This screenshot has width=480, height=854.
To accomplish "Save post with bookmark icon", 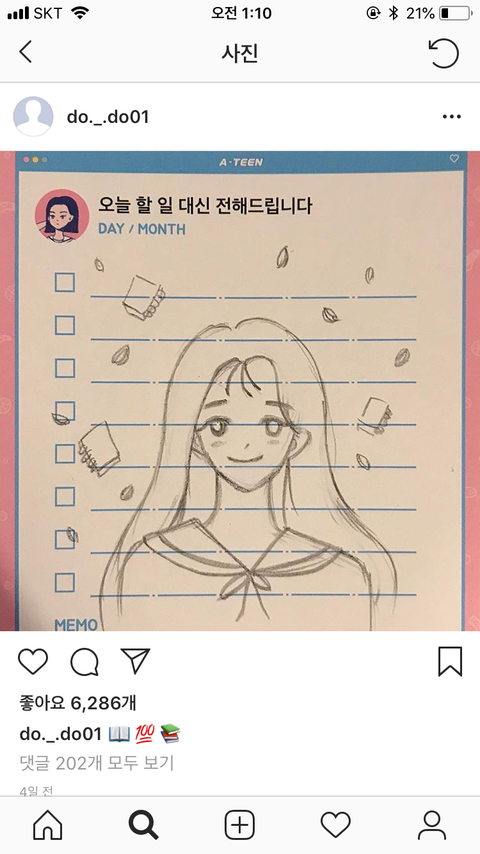I will (x=450, y=662).
